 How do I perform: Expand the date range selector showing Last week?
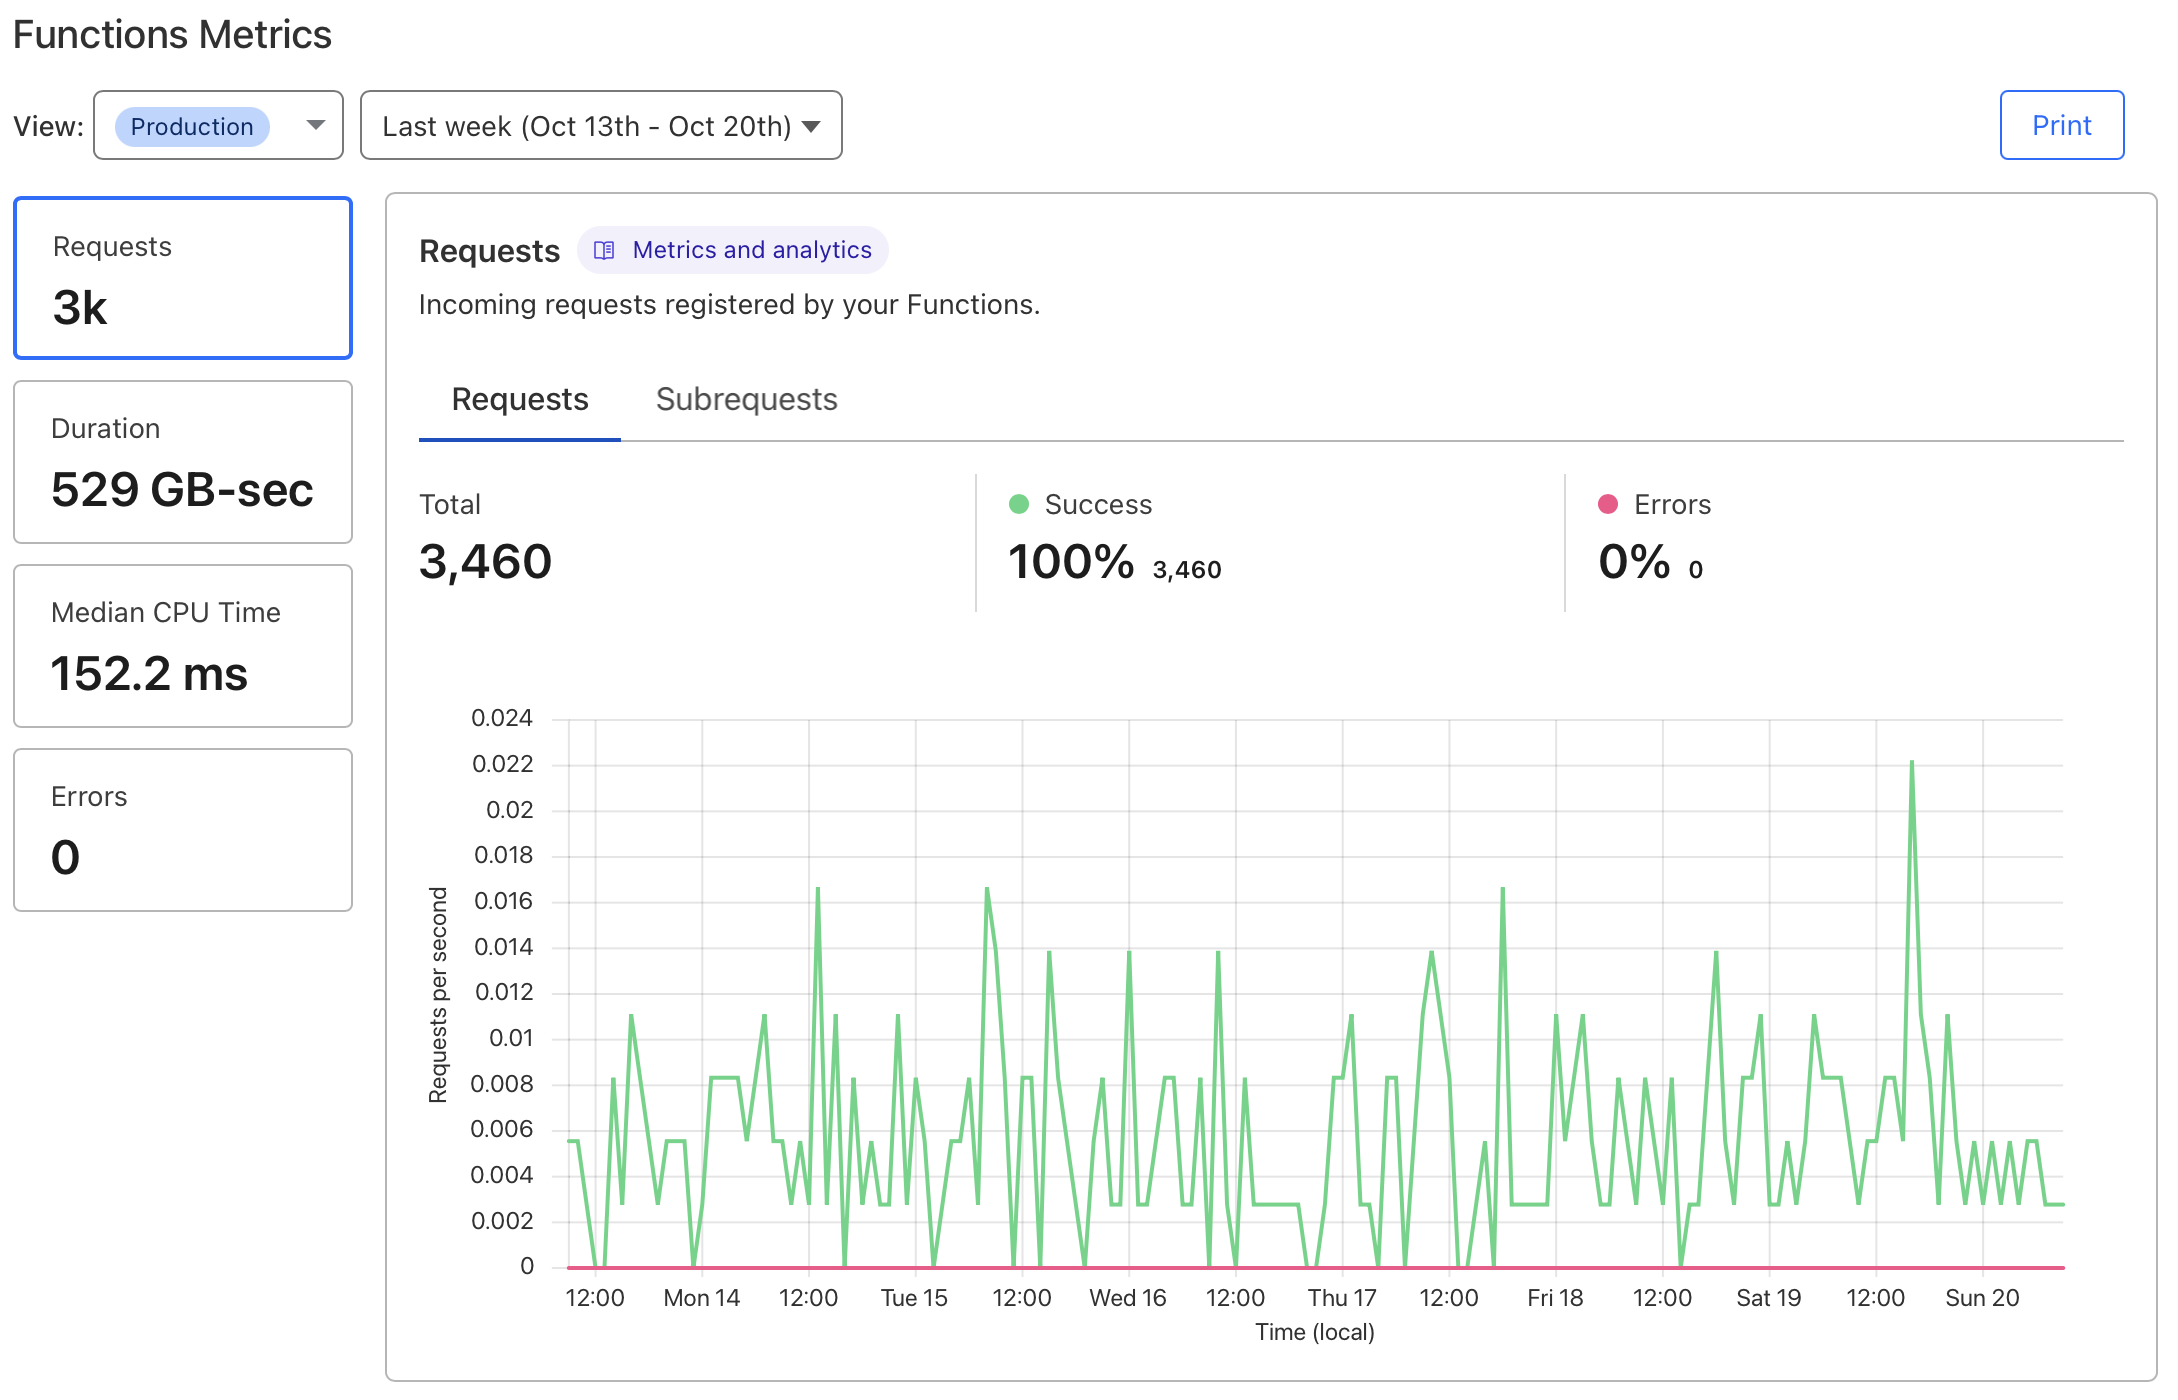[600, 125]
